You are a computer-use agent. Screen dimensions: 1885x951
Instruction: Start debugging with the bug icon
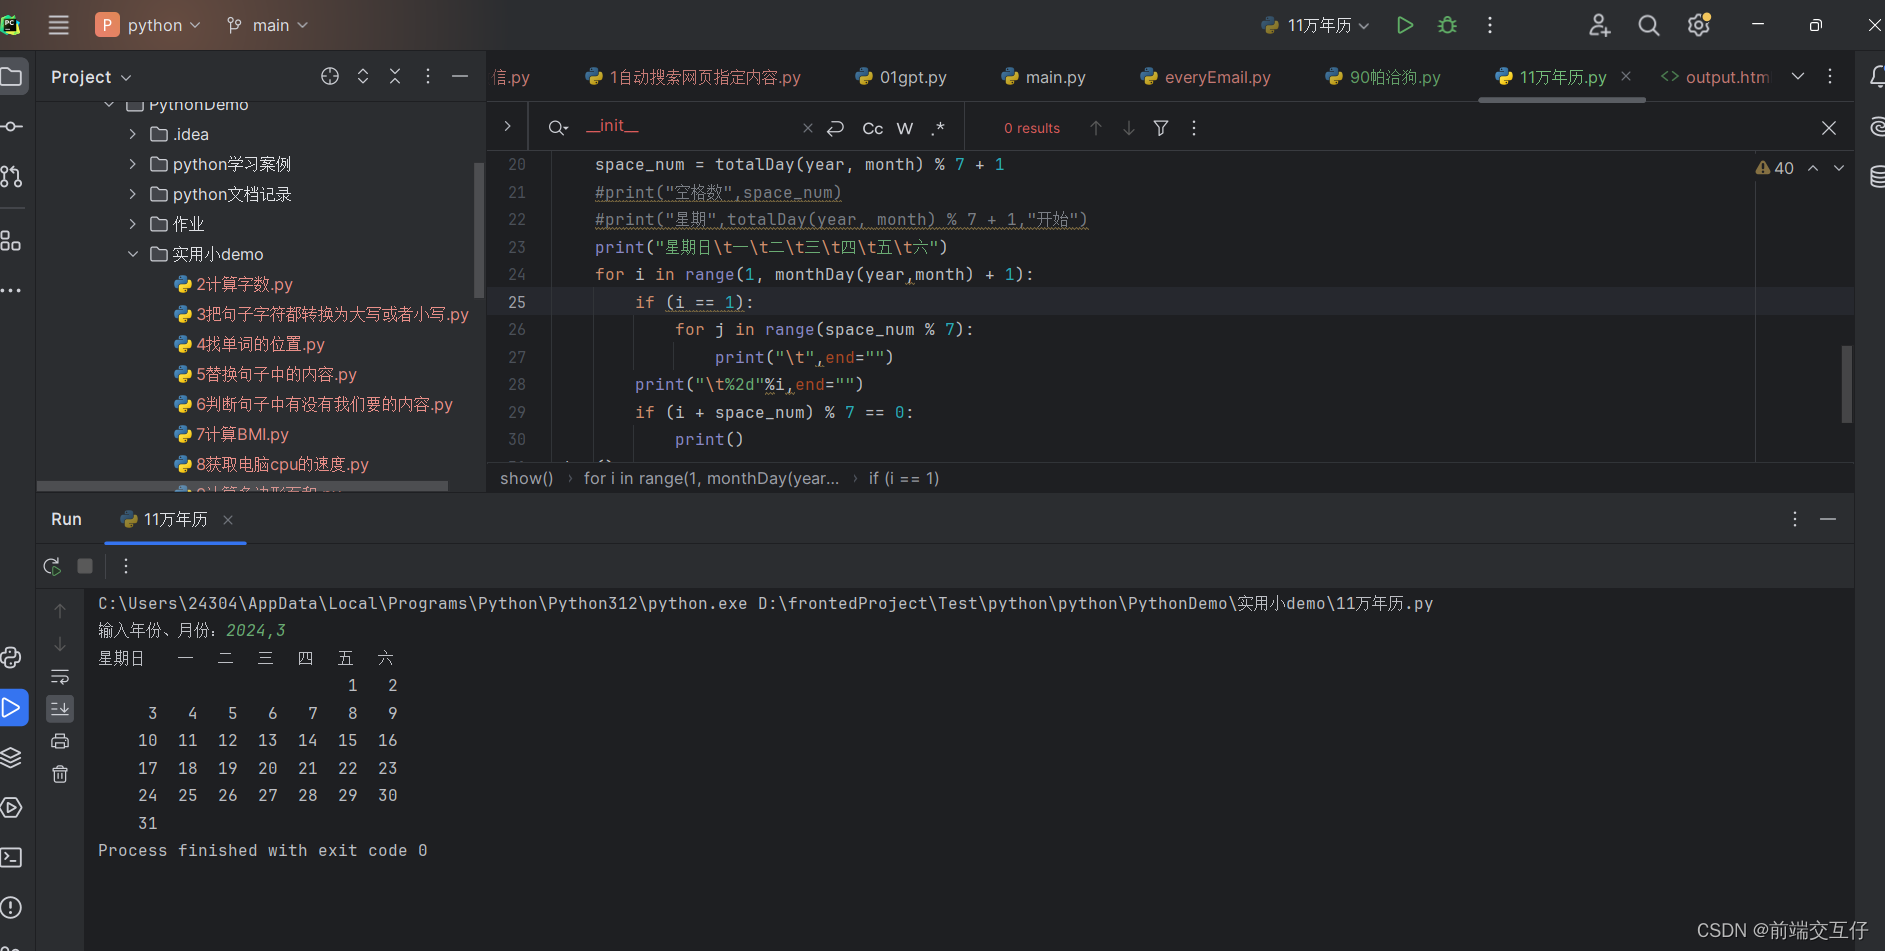(x=1447, y=25)
